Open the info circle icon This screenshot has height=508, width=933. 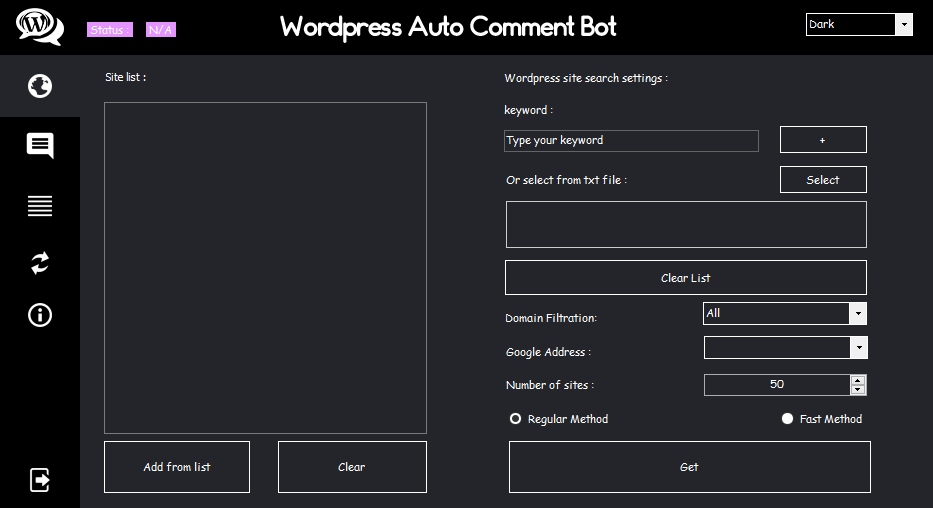(40, 315)
